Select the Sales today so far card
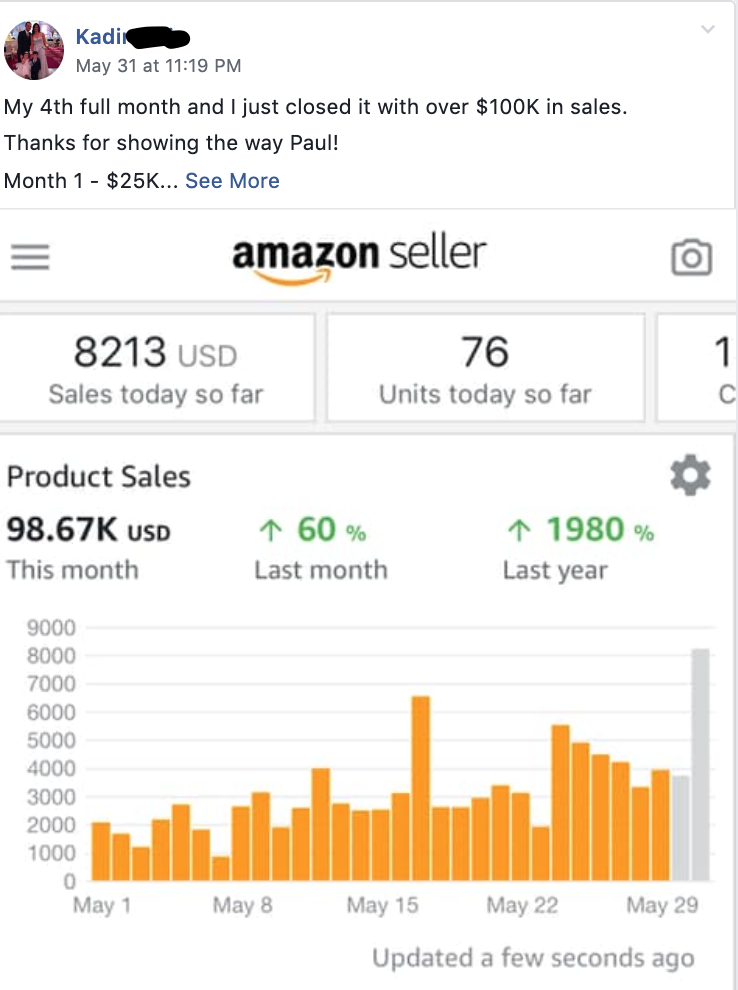738x990 pixels. click(157, 367)
